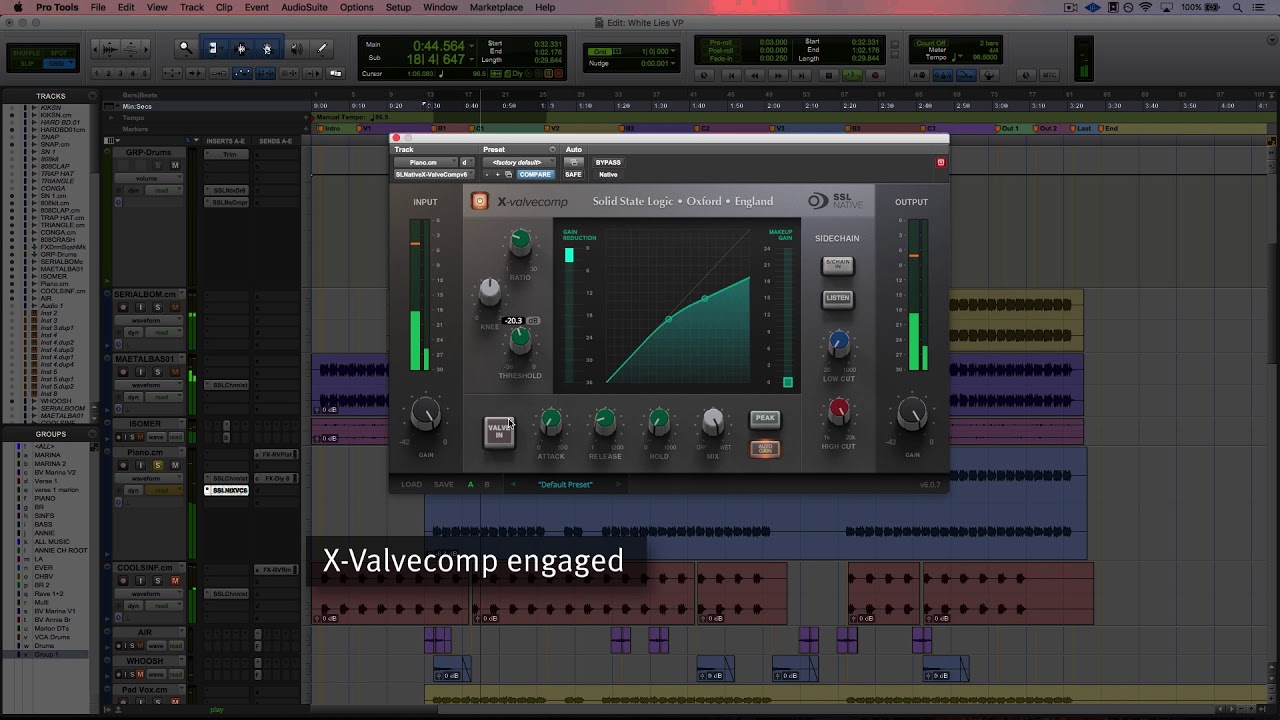Select the Pencil tool
The height and width of the screenshot is (720, 1280).
pos(322,48)
